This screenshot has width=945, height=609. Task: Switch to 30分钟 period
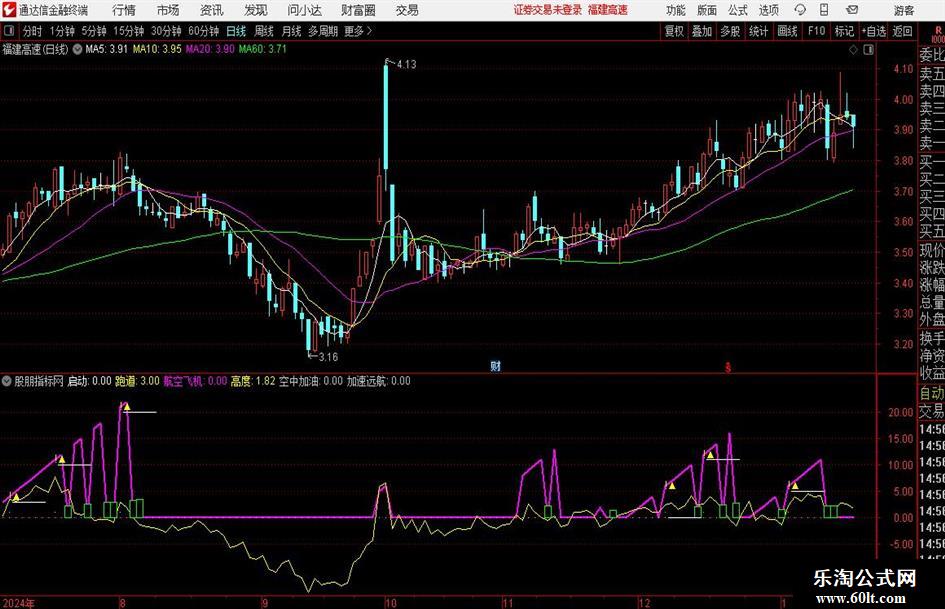(x=166, y=31)
